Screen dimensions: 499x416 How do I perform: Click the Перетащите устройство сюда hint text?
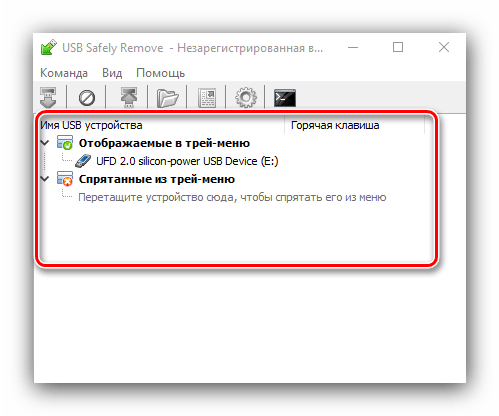(x=232, y=197)
